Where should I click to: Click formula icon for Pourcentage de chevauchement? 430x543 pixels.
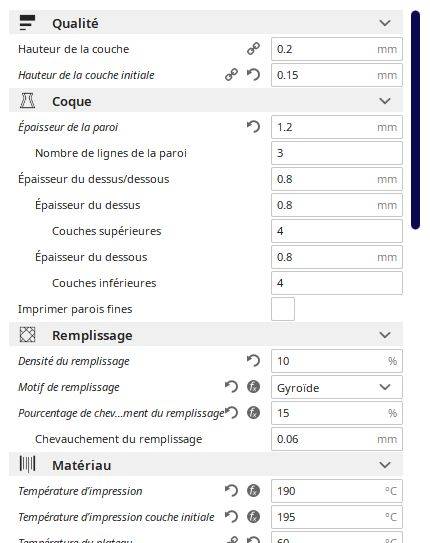tap(253, 413)
